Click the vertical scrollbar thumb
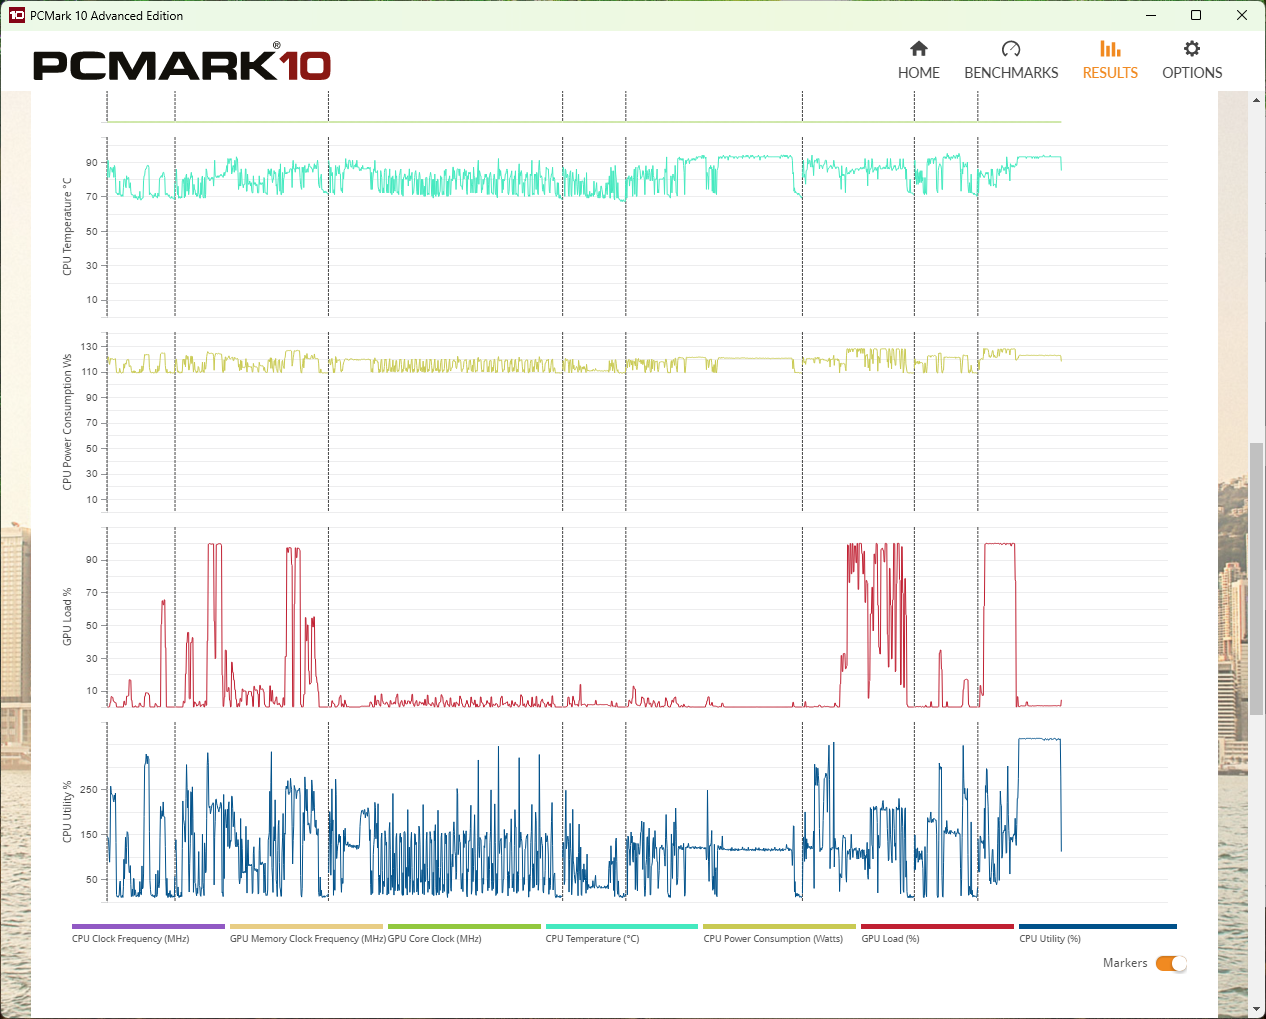 (x=1256, y=578)
